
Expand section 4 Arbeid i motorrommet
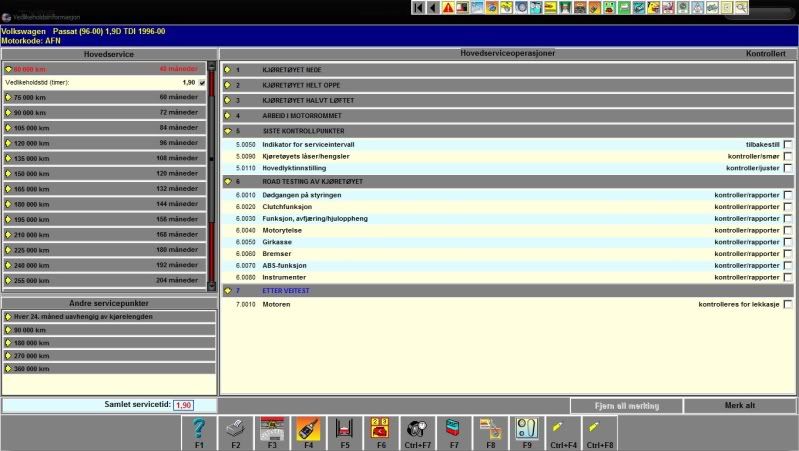tap(227, 116)
